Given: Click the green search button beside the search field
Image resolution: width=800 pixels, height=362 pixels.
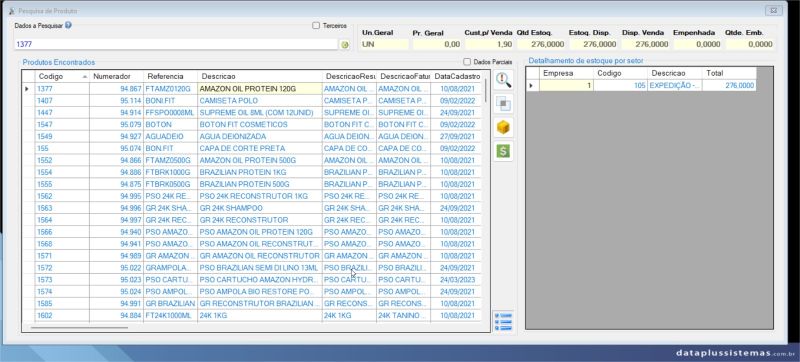Looking at the screenshot, I should [344, 45].
